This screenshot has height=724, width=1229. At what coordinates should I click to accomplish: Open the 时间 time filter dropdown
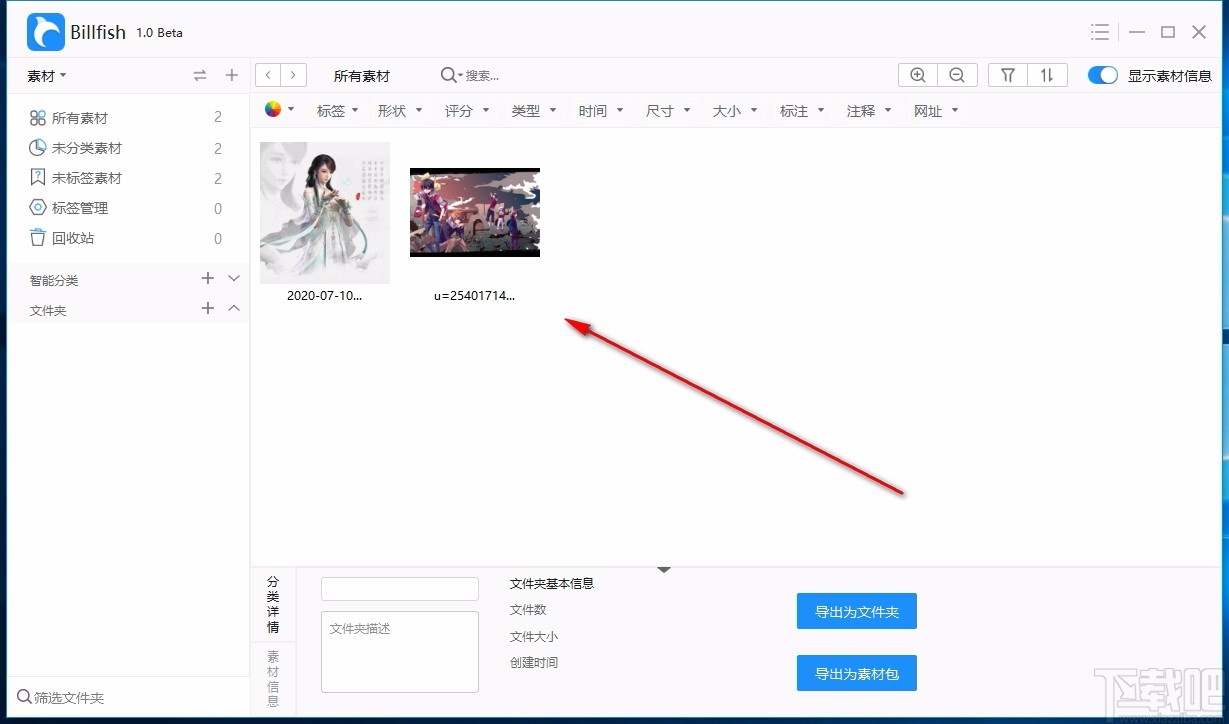click(x=600, y=110)
